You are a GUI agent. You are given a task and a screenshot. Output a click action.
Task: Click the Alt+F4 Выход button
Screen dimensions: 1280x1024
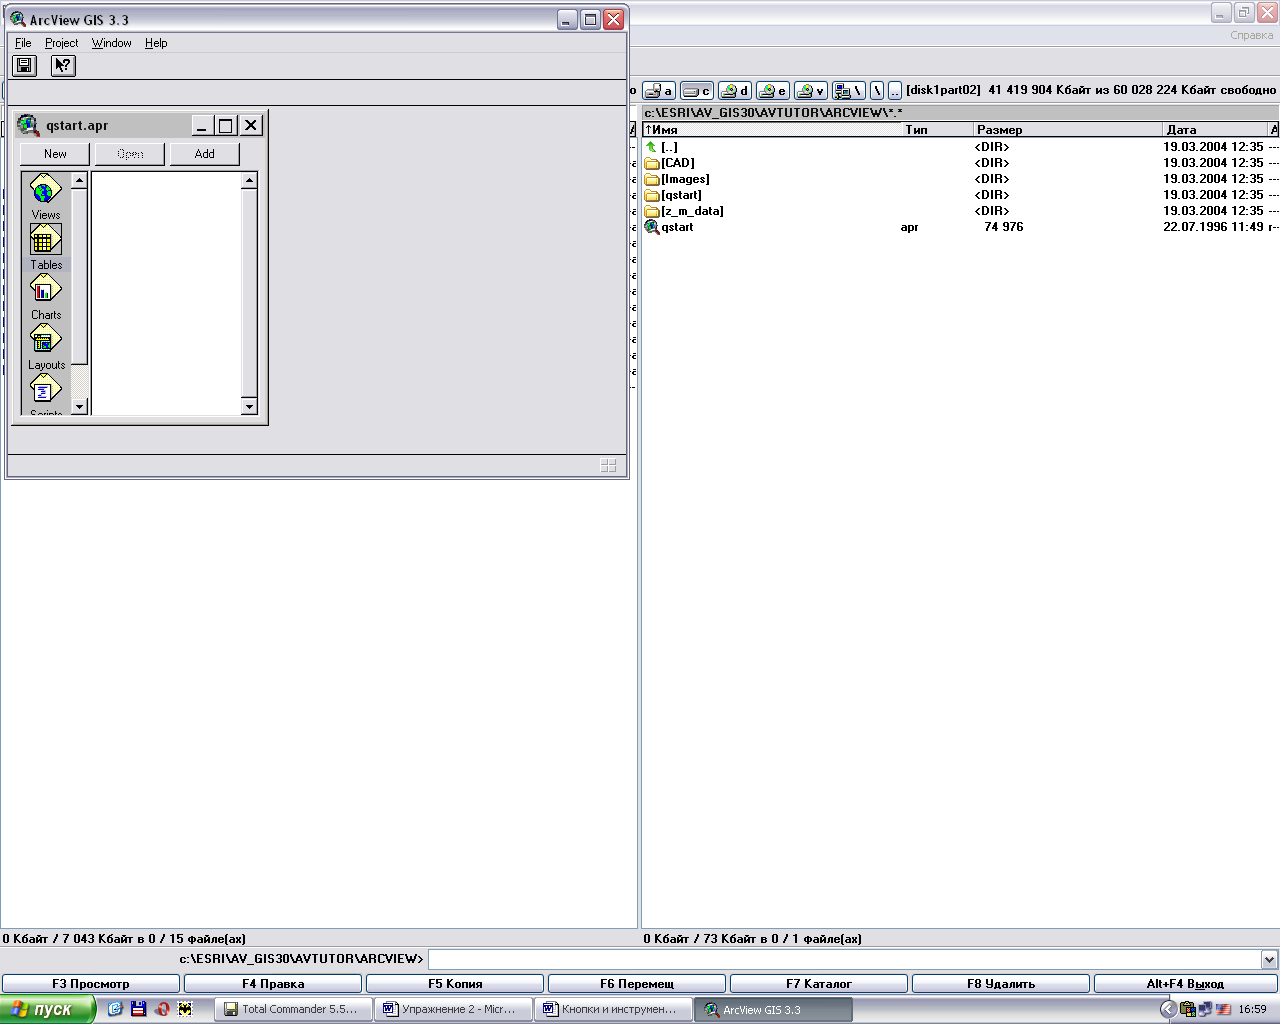(x=1185, y=984)
